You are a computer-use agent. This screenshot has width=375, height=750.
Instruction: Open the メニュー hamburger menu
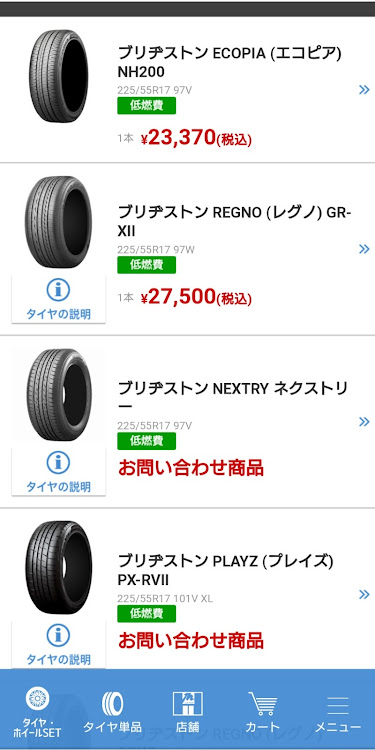[x=338, y=706]
